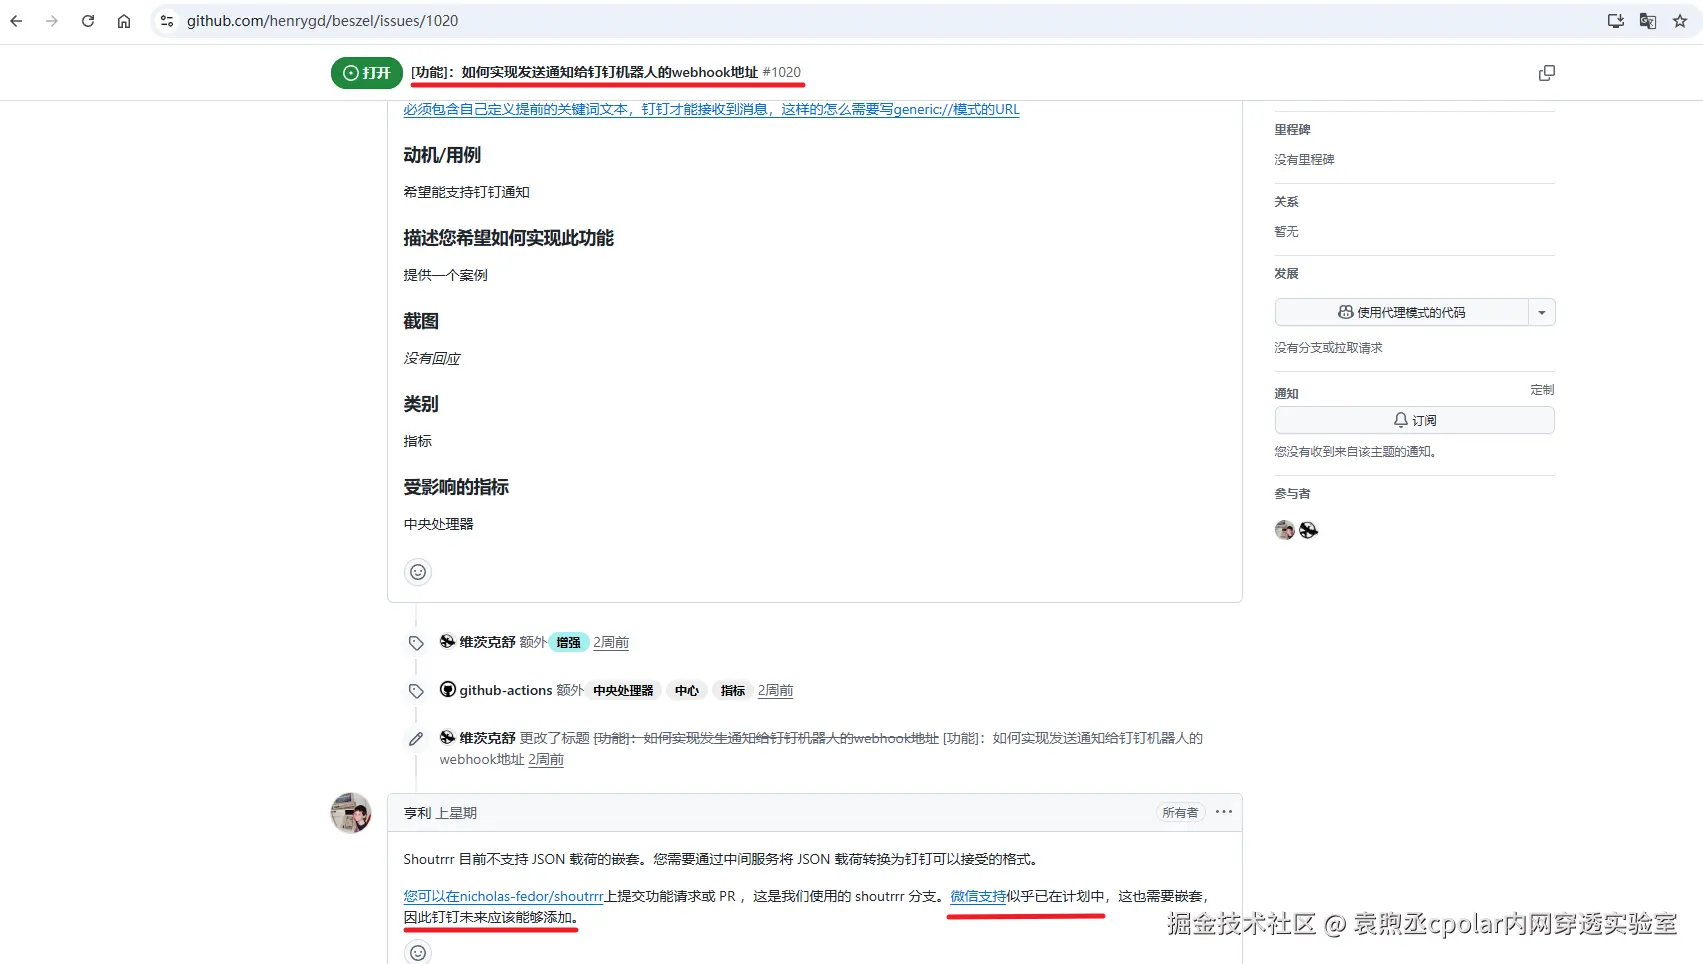Click the green 打开 status badge

click(x=367, y=73)
